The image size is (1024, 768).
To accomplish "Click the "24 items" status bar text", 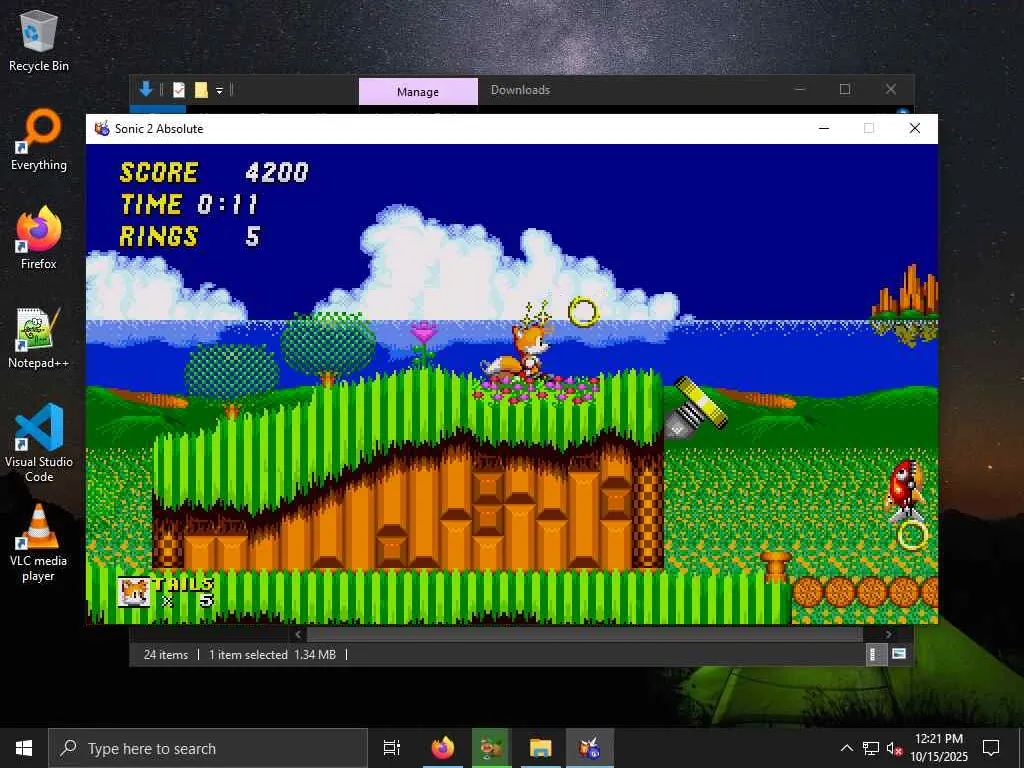I will point(166,654).
